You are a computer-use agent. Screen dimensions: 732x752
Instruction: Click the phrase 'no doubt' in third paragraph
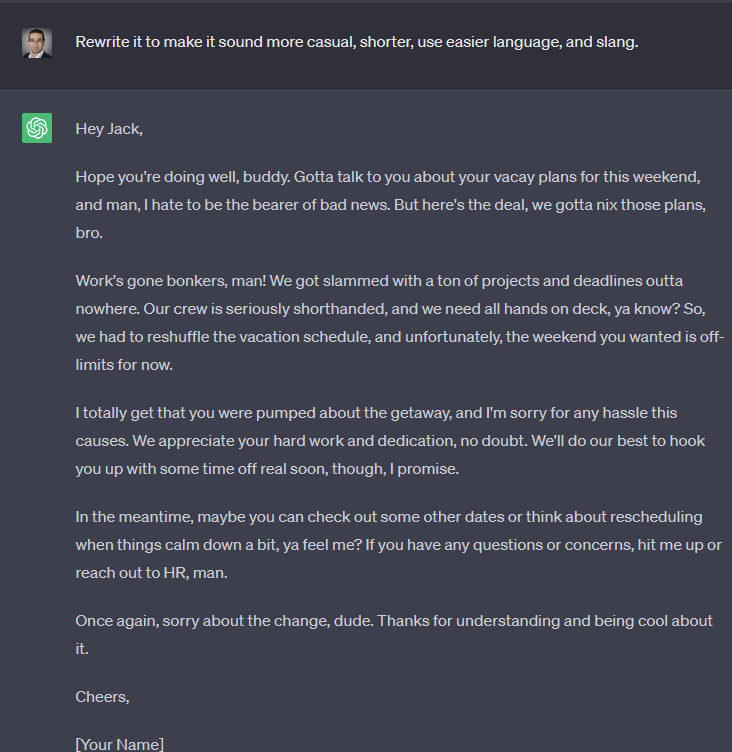[492, 441]
